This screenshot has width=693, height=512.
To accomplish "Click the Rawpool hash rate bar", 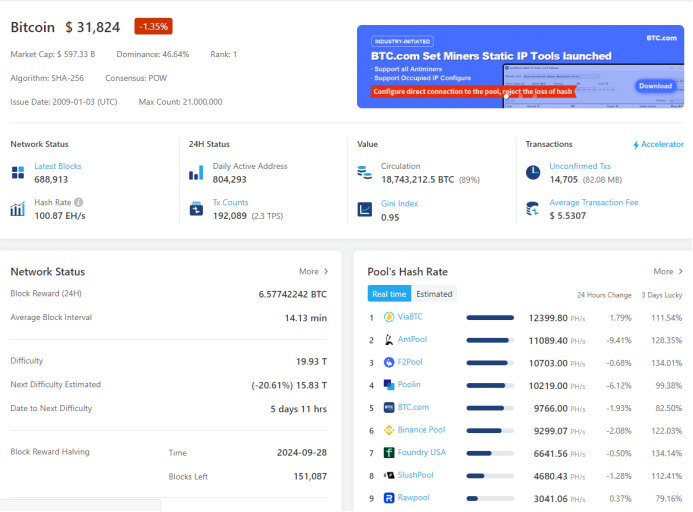I will 490,498.
